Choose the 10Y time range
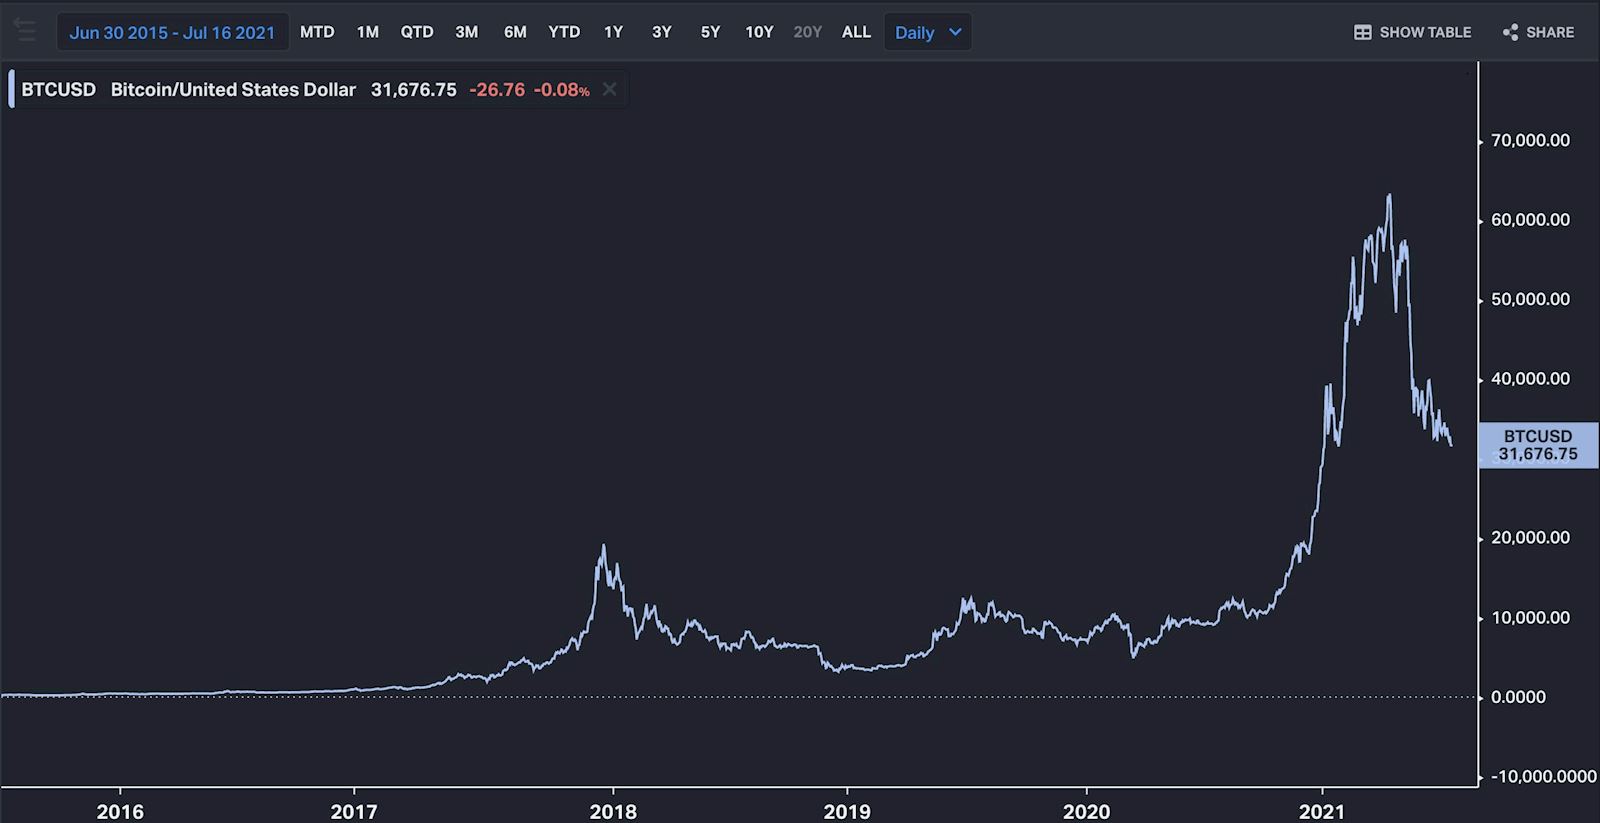The height and width of the screenshot is (823, 1600). 759,32
